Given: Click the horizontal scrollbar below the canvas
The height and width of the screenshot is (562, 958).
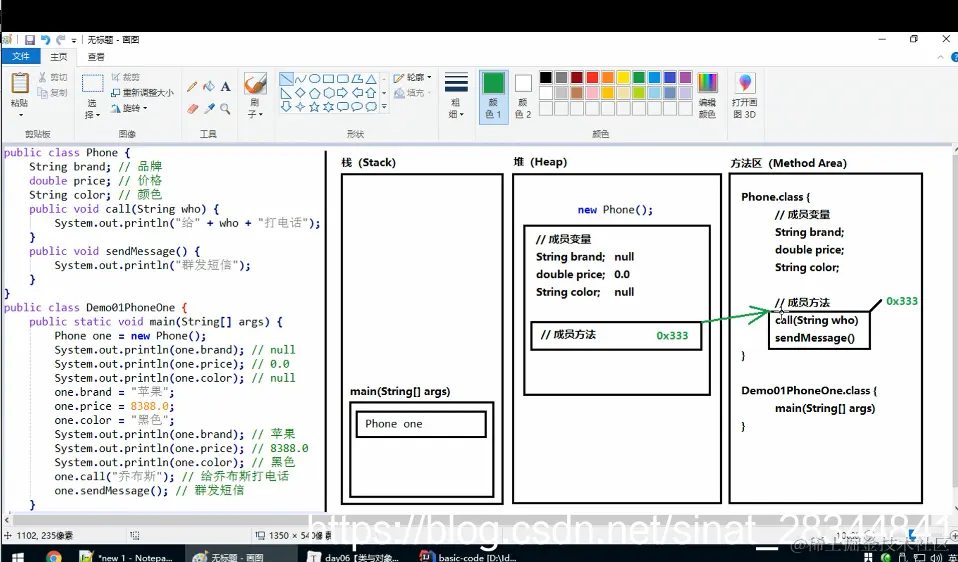Looking at the screenshot, I should tap(474, 520).
